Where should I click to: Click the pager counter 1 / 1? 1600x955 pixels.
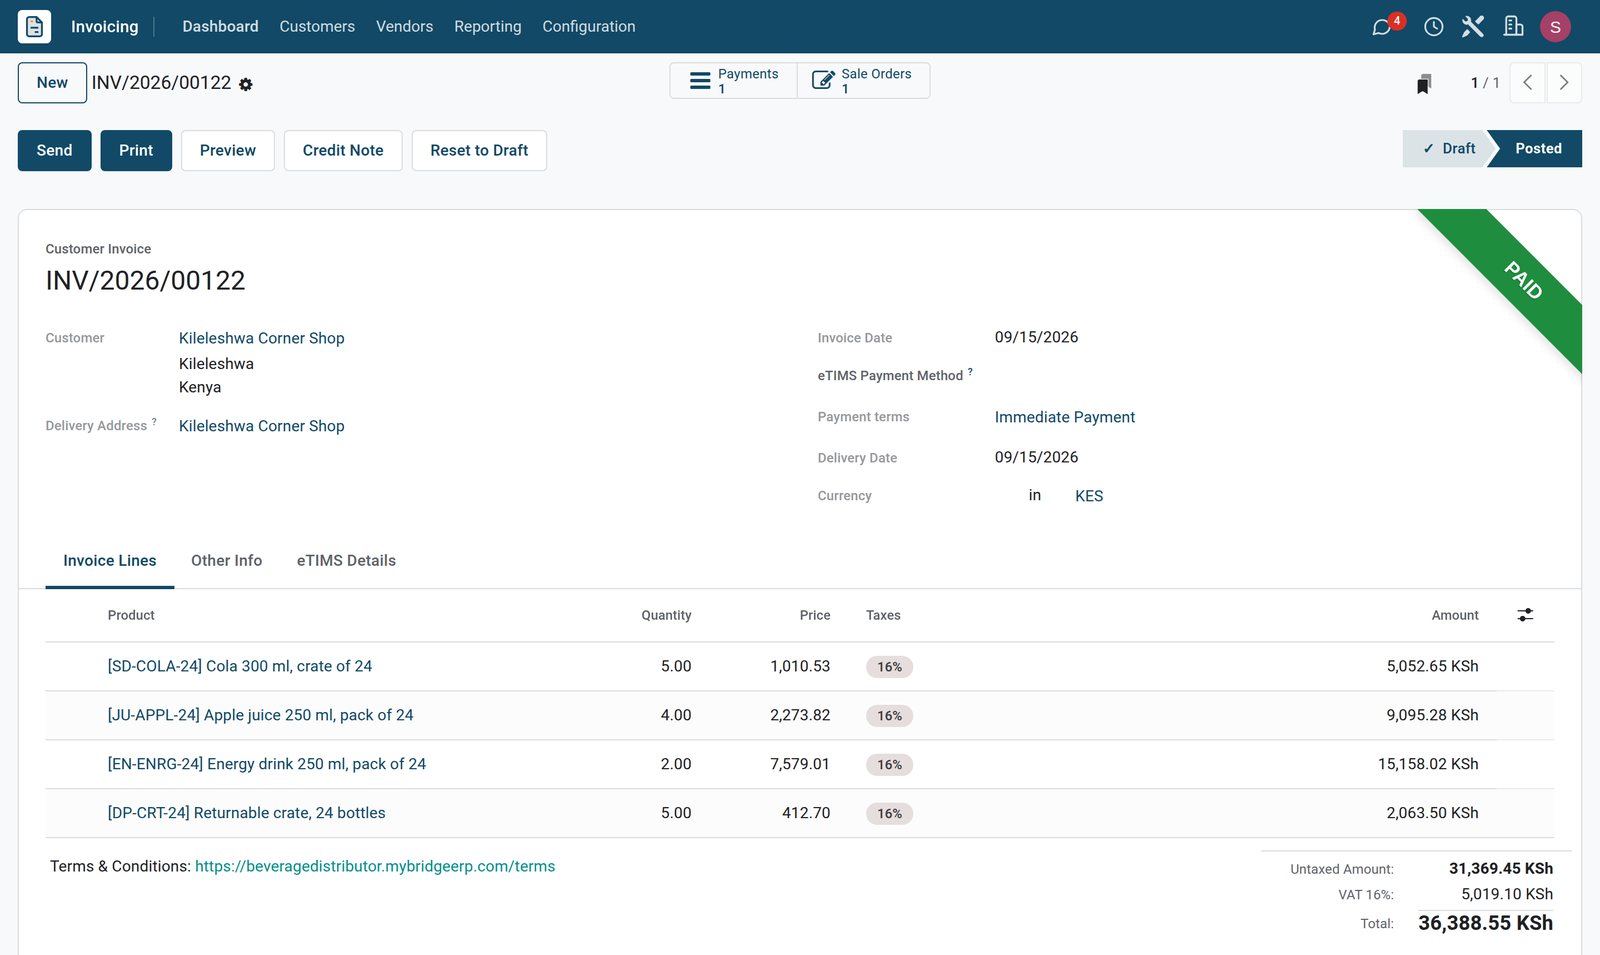(1485, 83)
